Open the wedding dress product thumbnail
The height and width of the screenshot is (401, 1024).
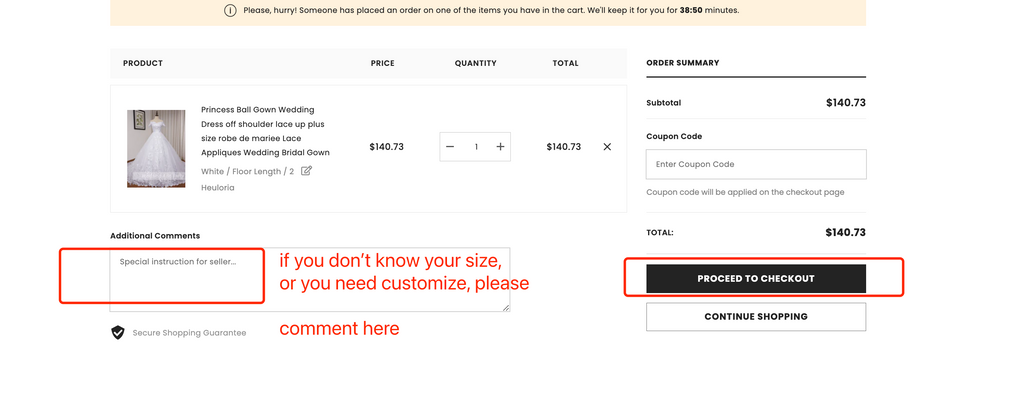pyautogui.click(x=156, y=148)
